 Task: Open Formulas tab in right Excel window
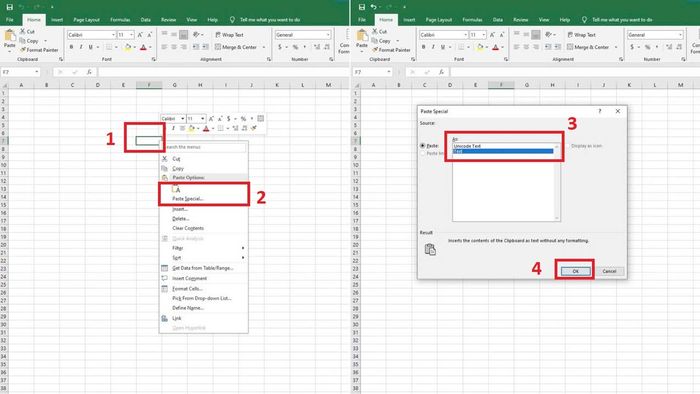click(x=472, y=20)
